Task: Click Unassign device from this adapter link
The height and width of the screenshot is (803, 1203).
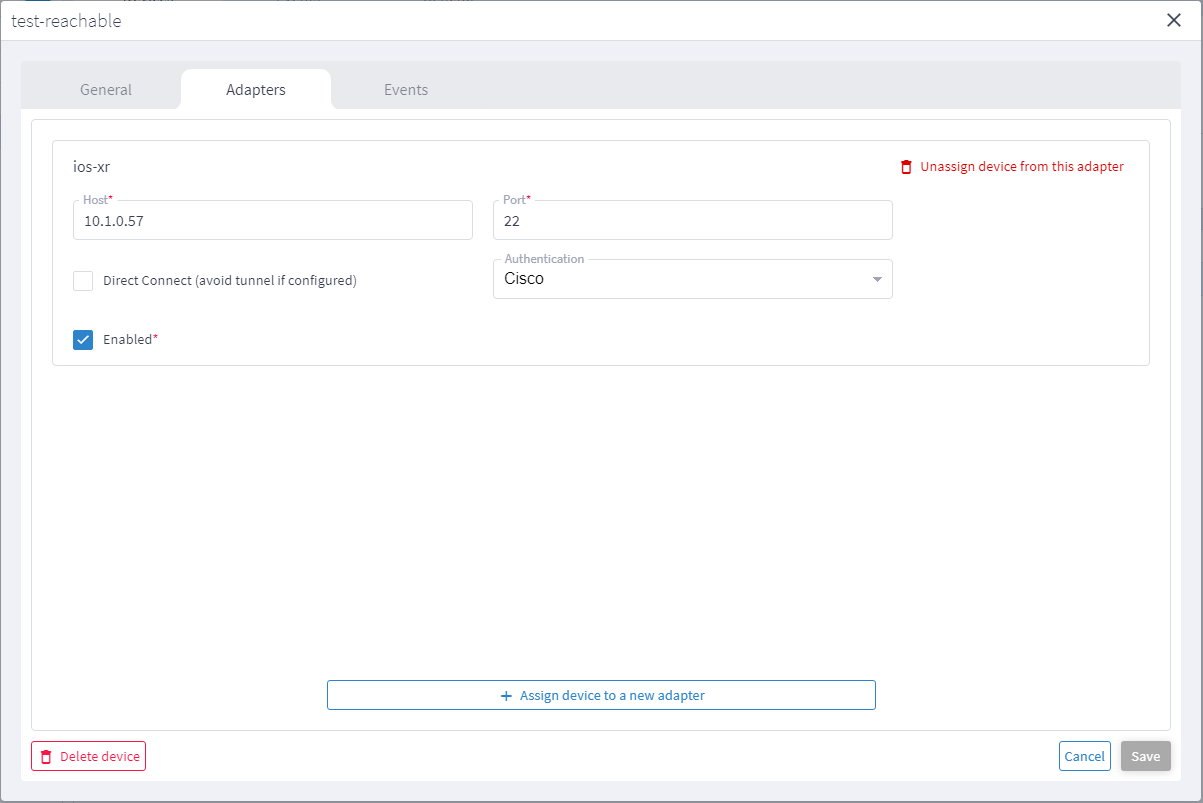Action: 1021,167
